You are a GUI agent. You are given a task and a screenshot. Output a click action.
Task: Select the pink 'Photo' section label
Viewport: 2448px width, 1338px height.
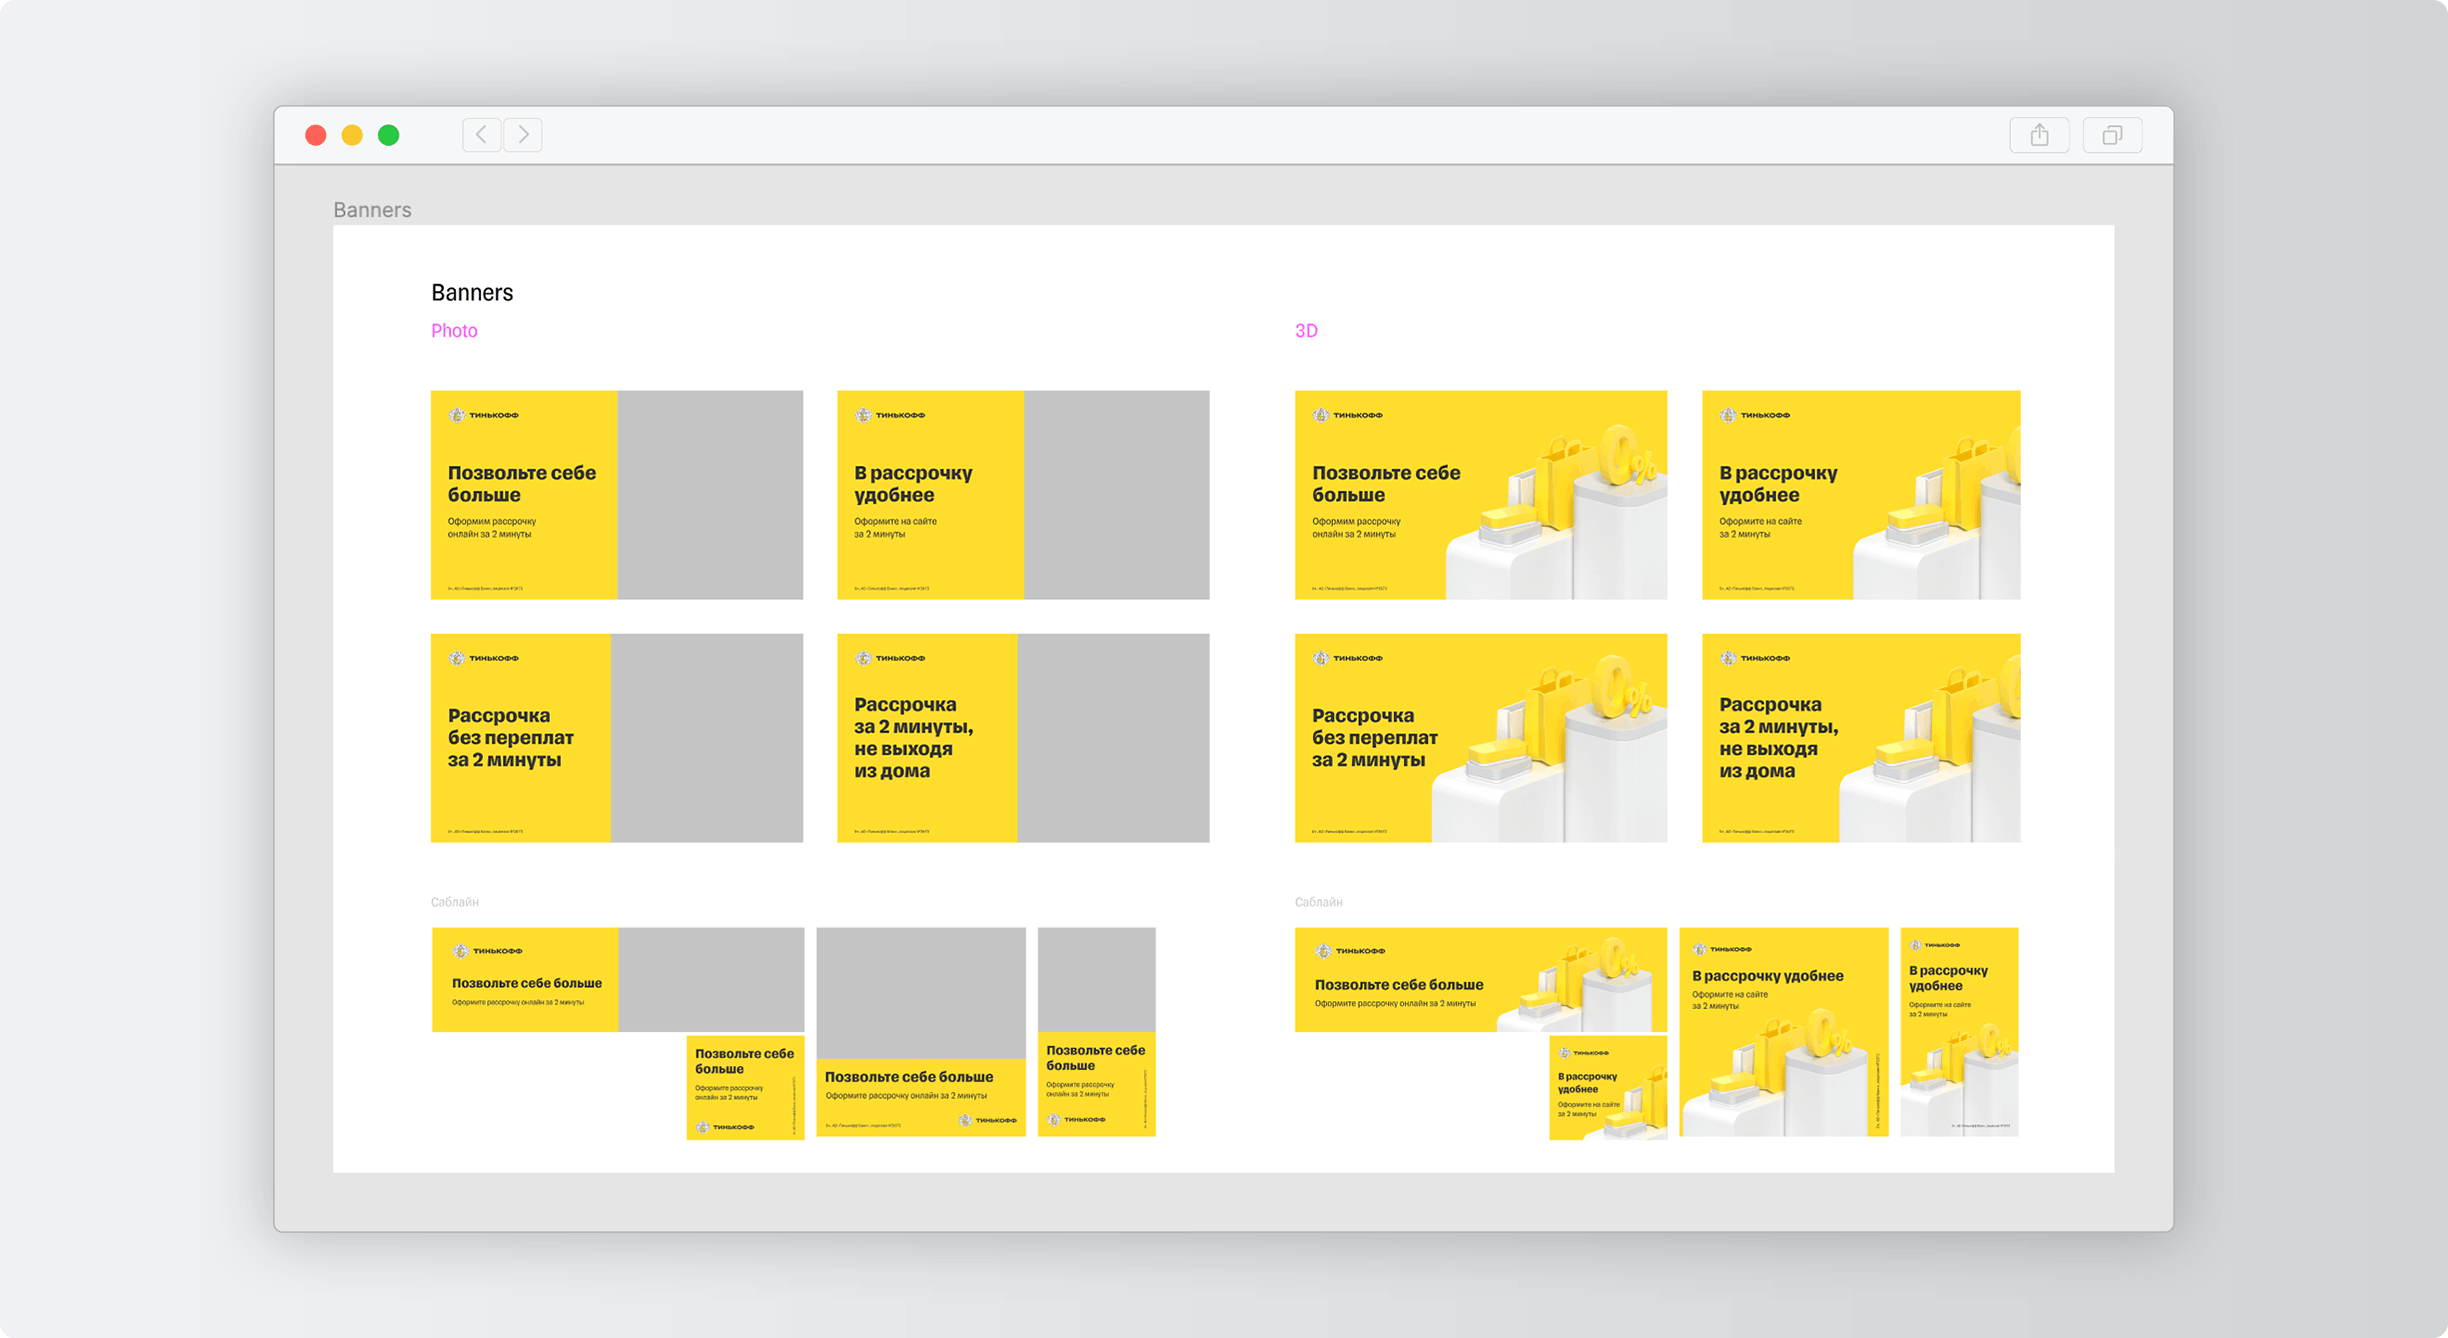click(454, 331)
